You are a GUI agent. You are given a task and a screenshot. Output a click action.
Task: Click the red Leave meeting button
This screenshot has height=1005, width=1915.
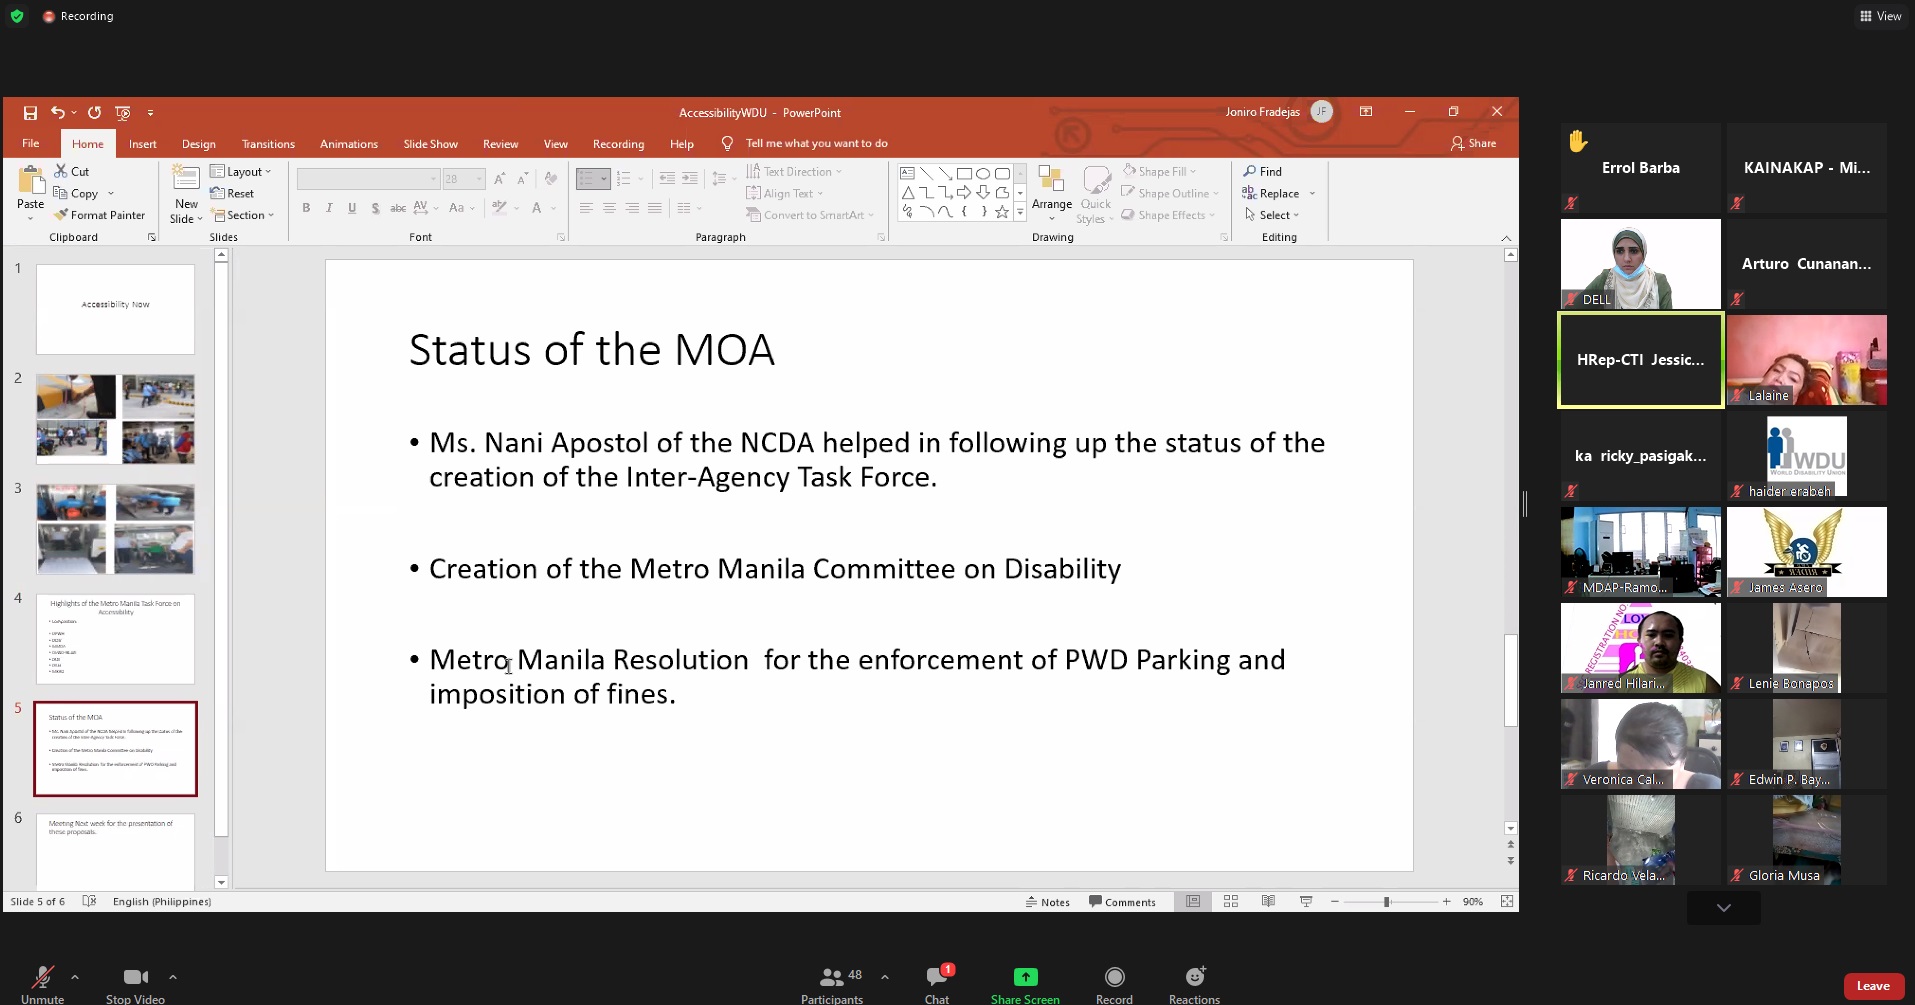(1873, 986)
